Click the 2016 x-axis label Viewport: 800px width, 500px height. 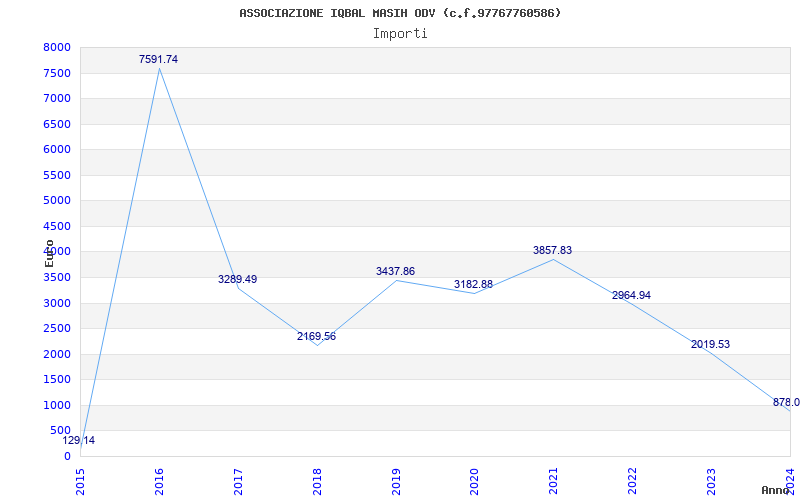(159, 481)
